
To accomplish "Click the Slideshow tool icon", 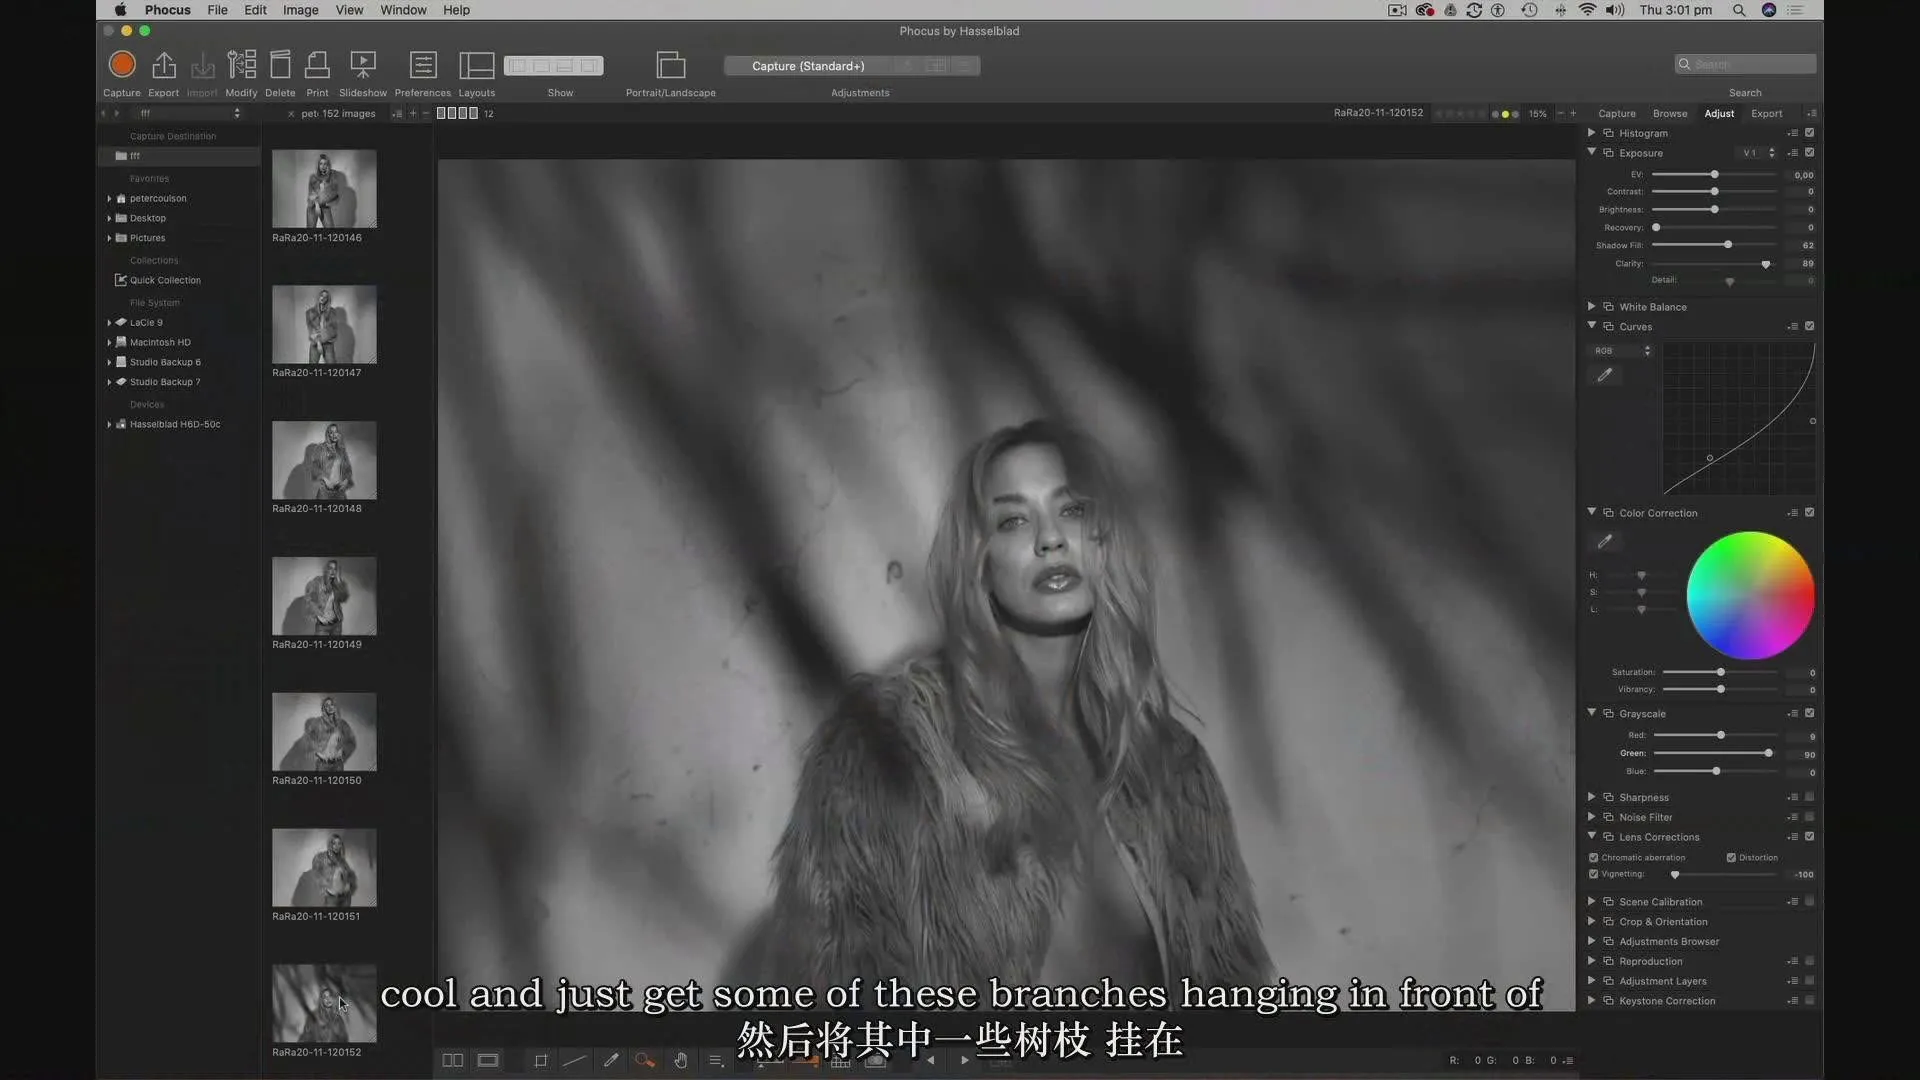I will 364,65.
